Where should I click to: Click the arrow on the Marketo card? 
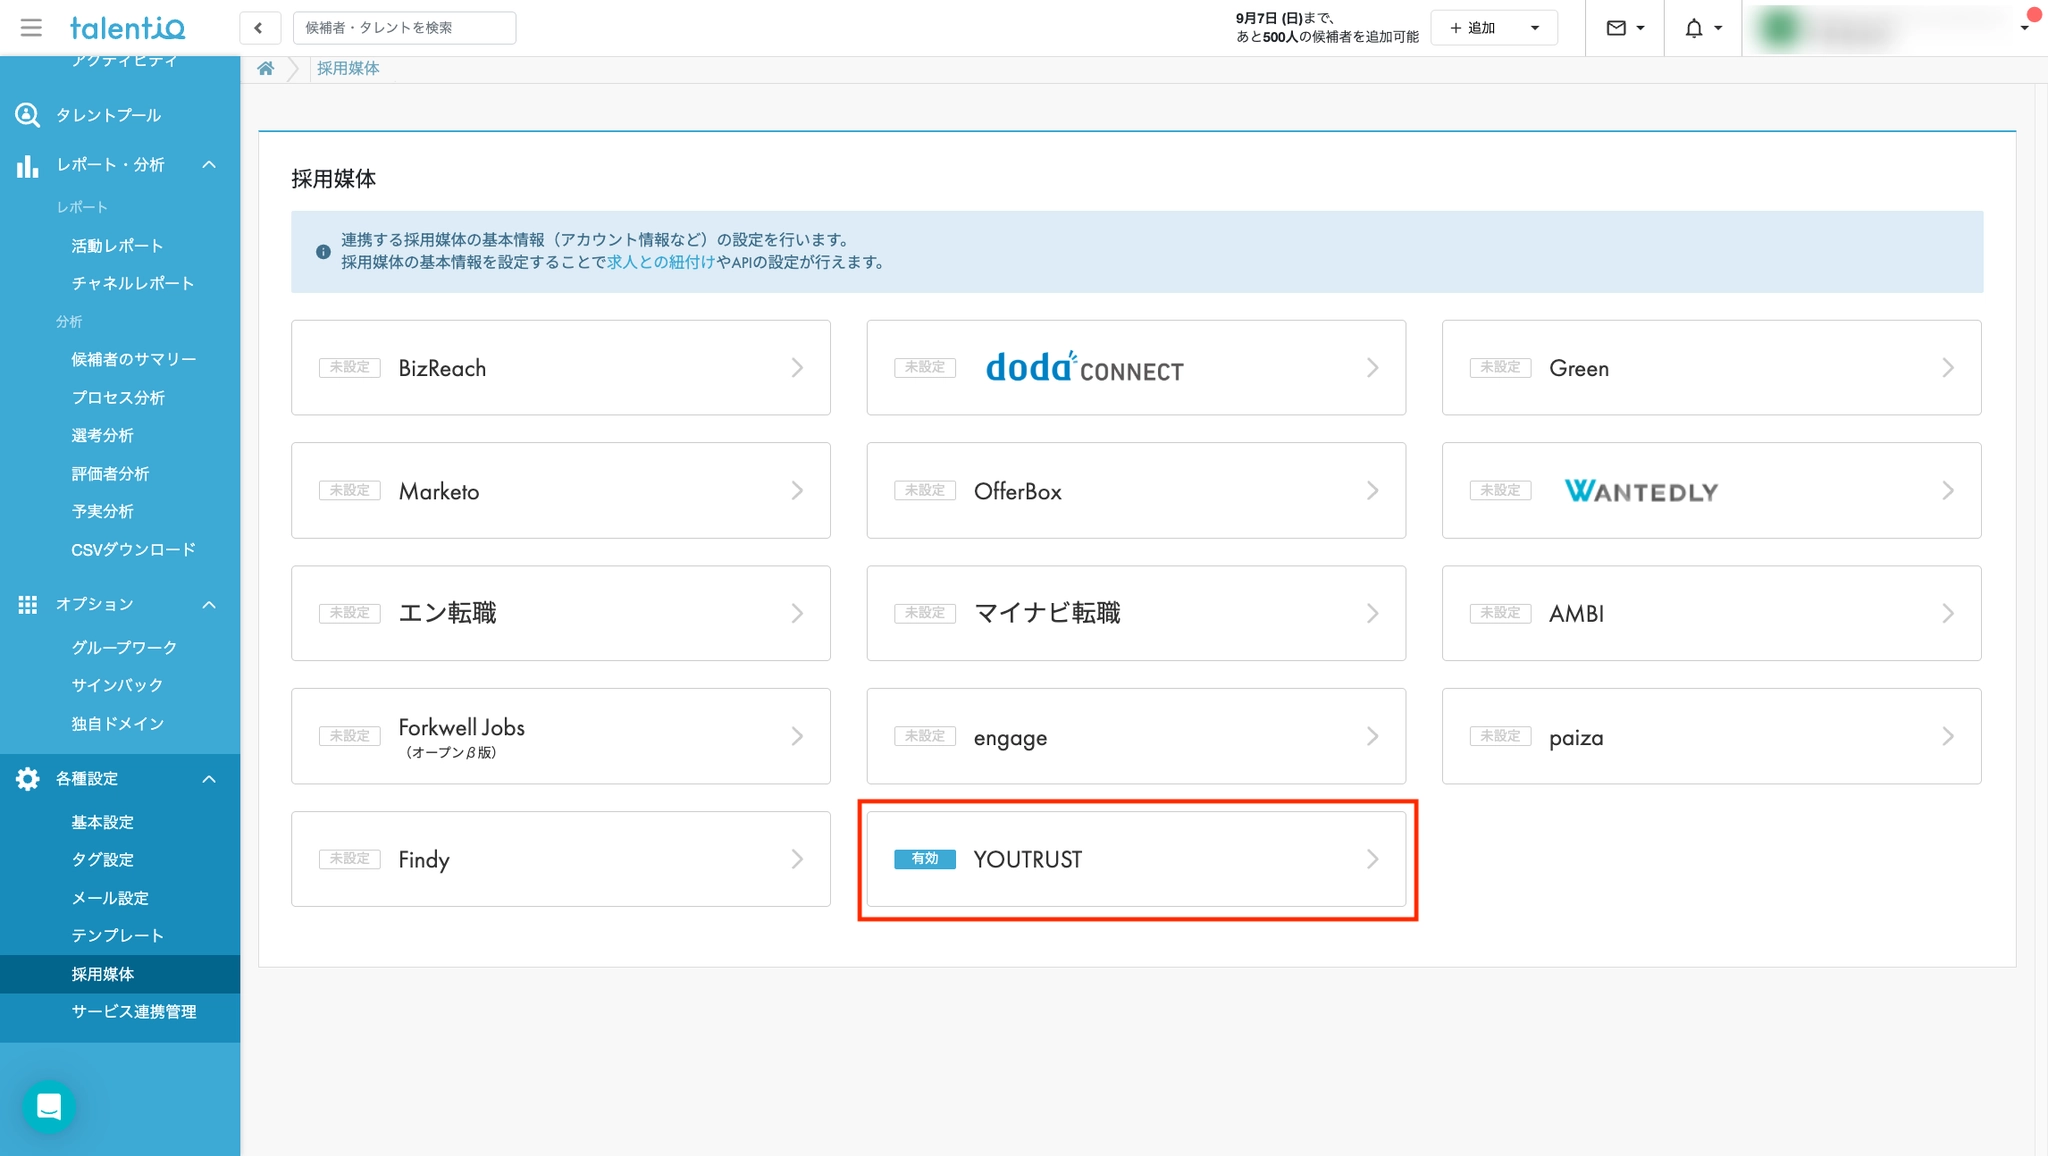point(797,491)
